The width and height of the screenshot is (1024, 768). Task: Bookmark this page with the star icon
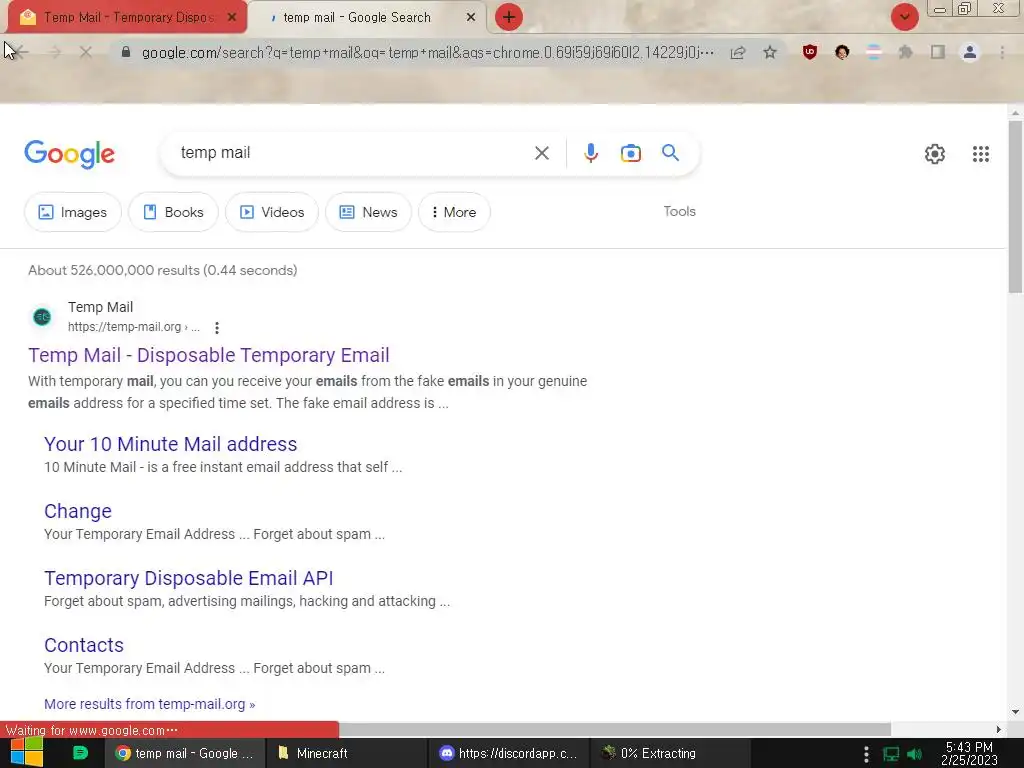pos(770,52)
